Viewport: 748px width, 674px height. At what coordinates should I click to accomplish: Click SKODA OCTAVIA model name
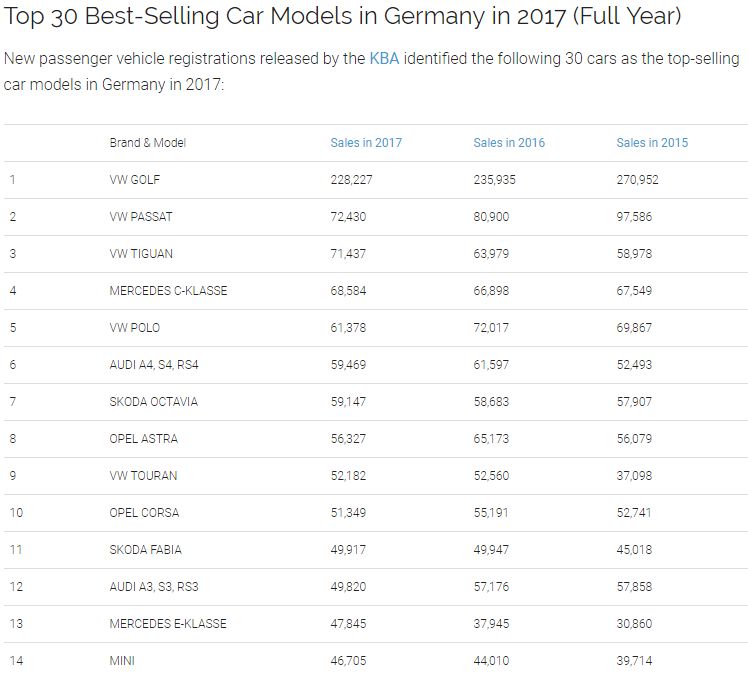click(153, 402)
